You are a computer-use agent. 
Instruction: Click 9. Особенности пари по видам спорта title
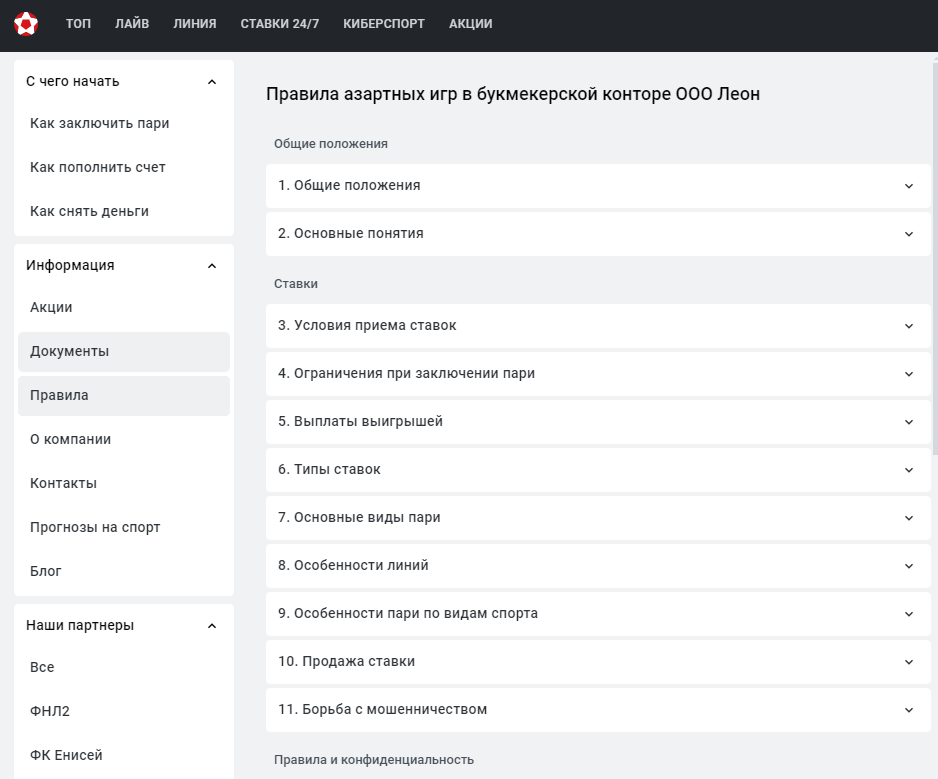click(x=408, y=613)
